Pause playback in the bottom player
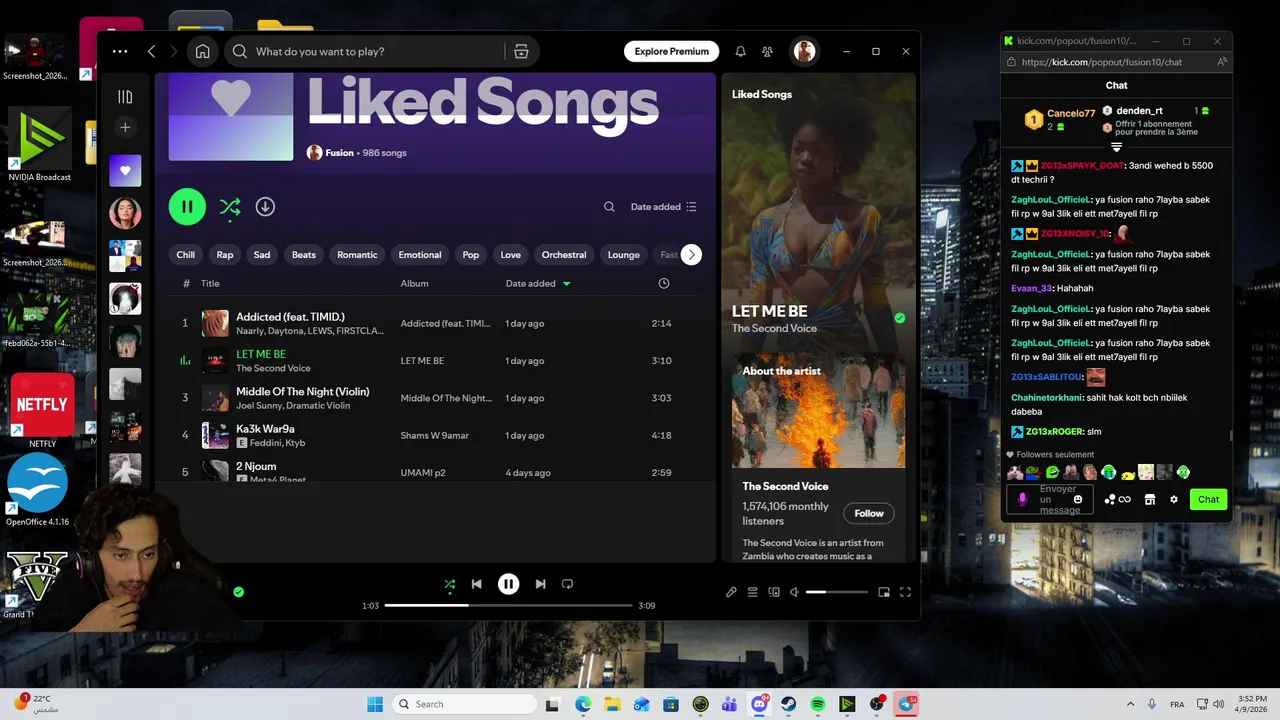 click(508, 584)
